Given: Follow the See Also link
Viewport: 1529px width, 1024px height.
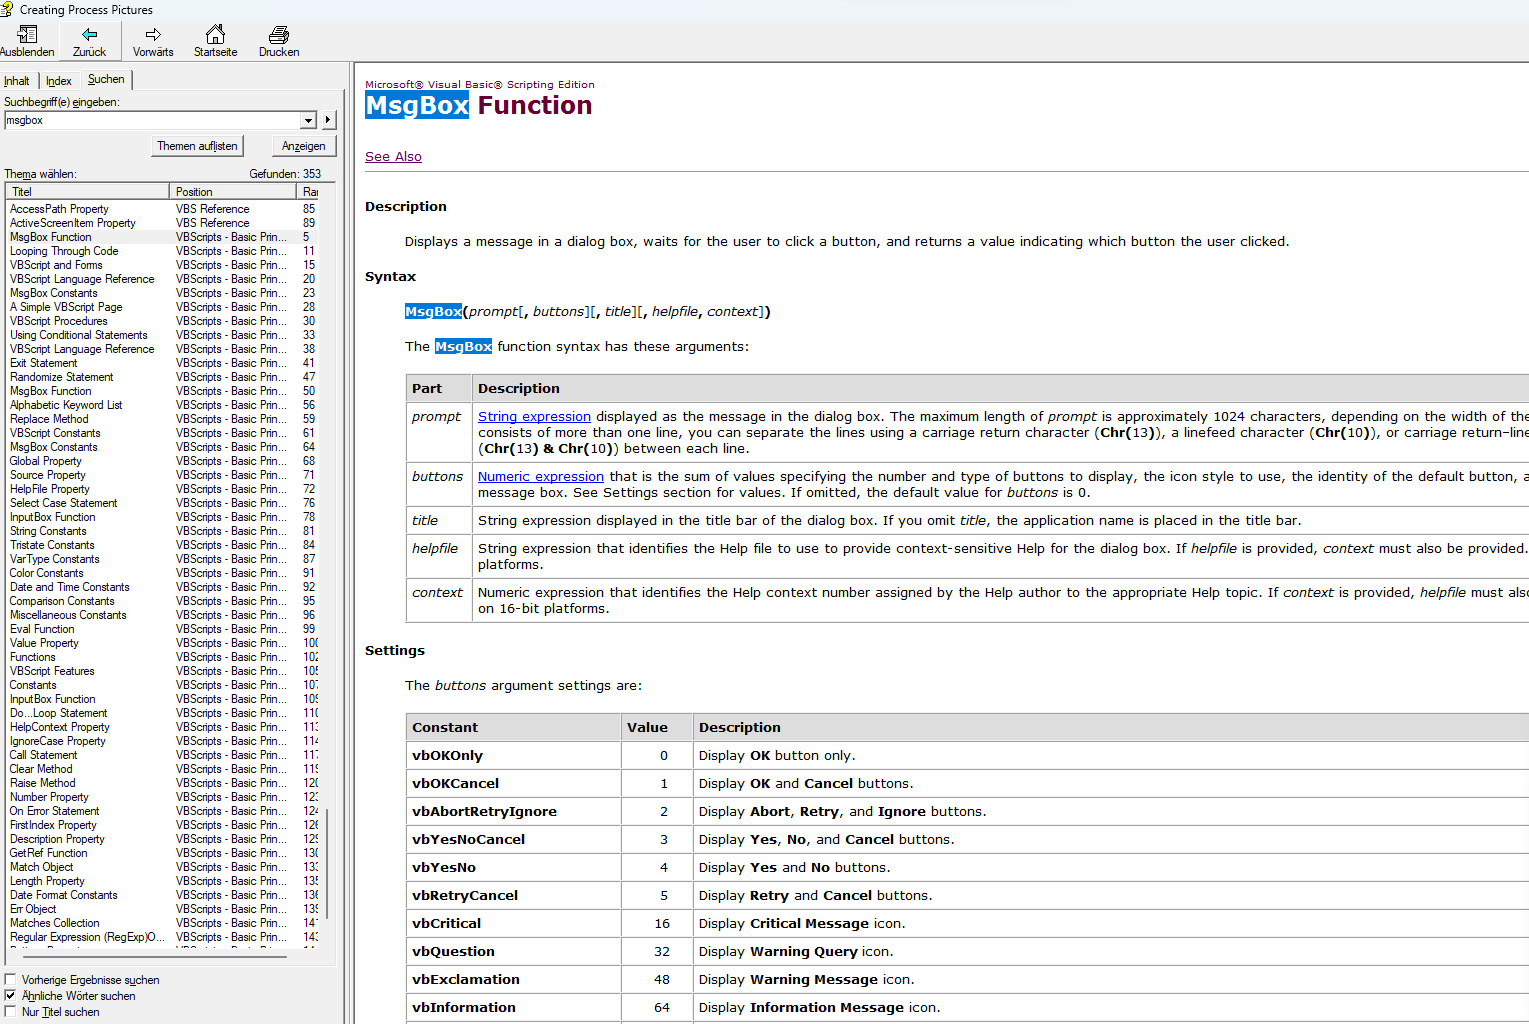Looking at the screenshot, I should click(x=393, y=156).
